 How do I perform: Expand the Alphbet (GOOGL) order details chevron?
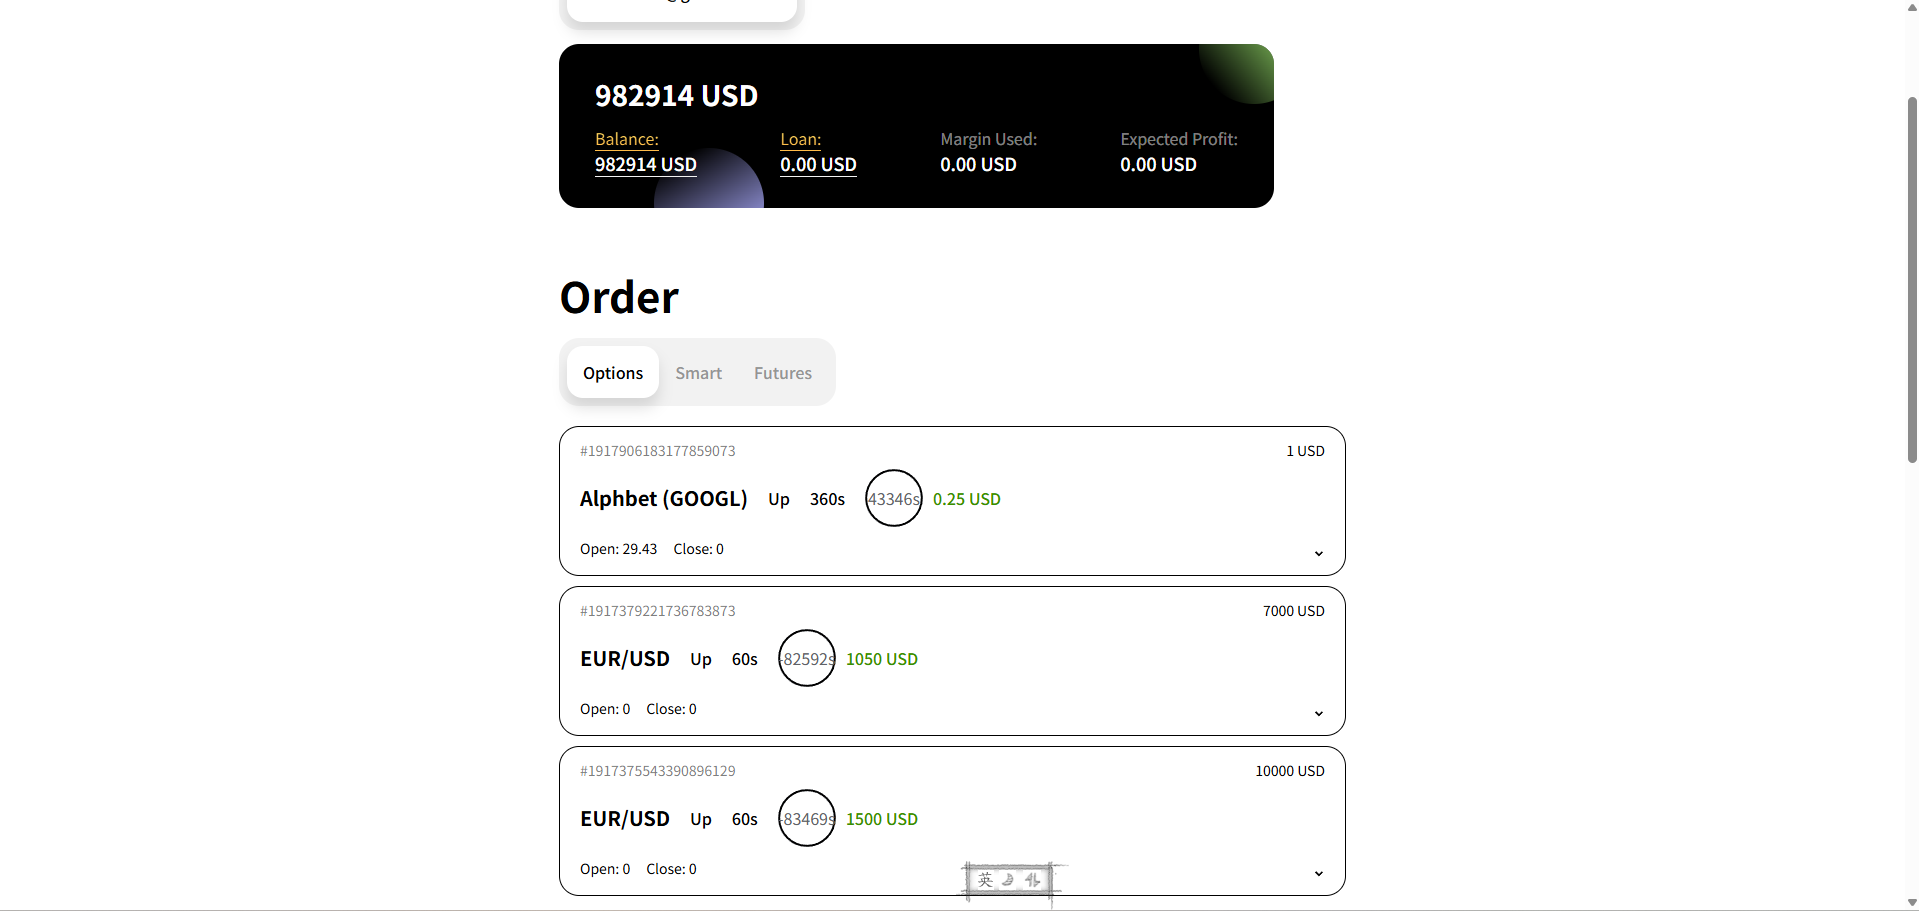point(1318,553)
